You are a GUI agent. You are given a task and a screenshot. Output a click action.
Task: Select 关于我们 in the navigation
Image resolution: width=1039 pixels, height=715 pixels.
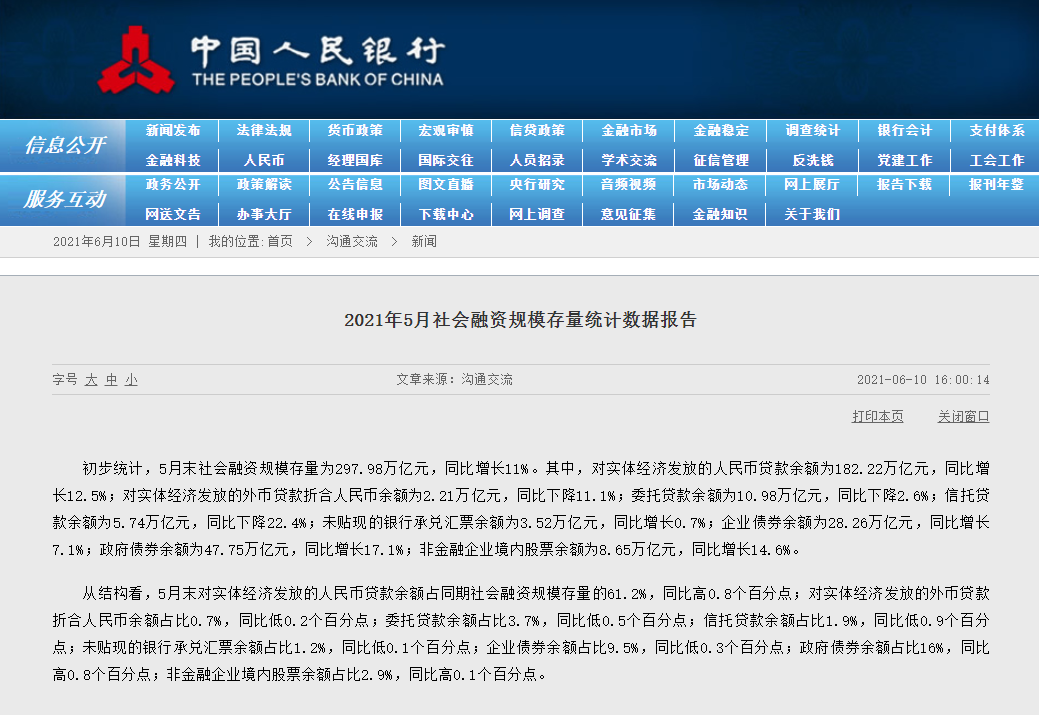812,214
